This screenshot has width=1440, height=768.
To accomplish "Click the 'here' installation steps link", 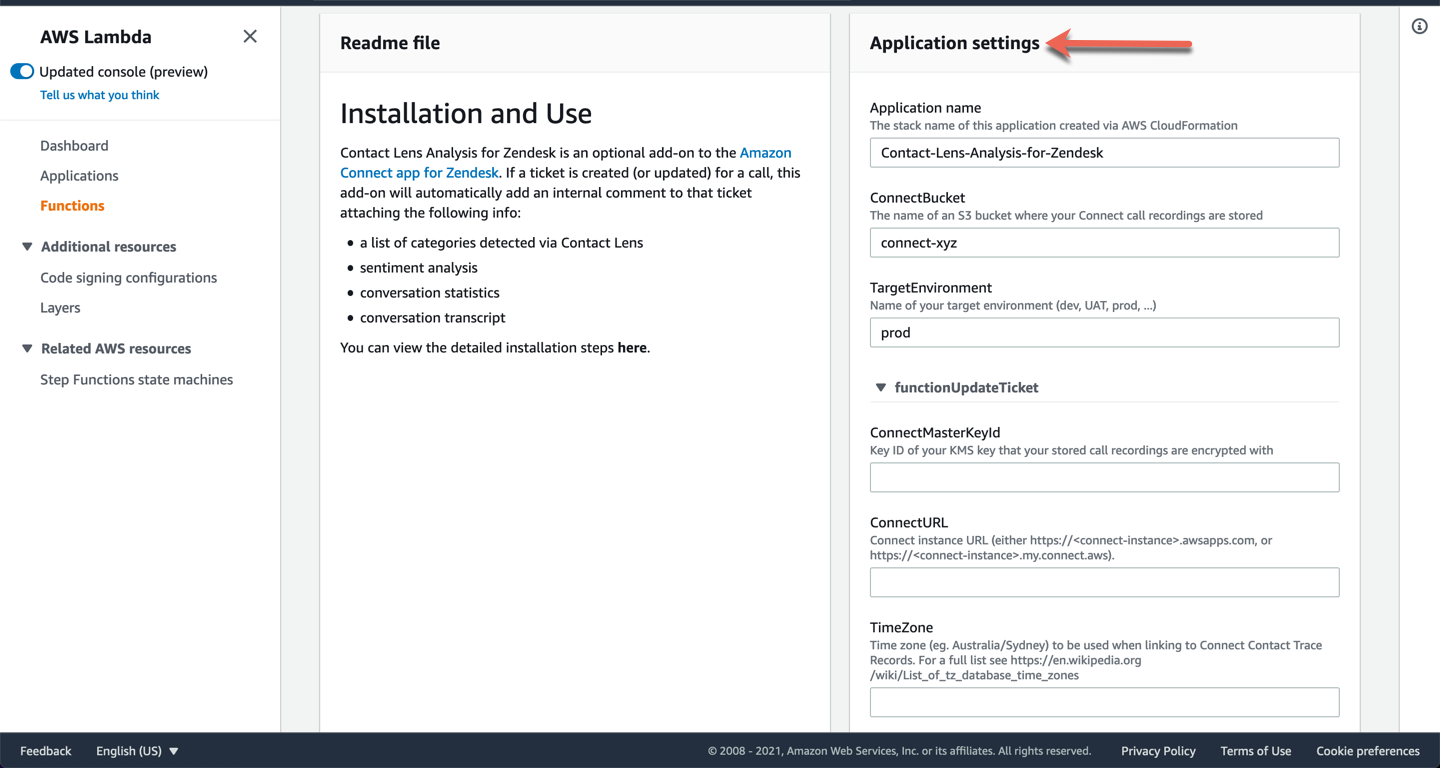I will click(632, 348).
